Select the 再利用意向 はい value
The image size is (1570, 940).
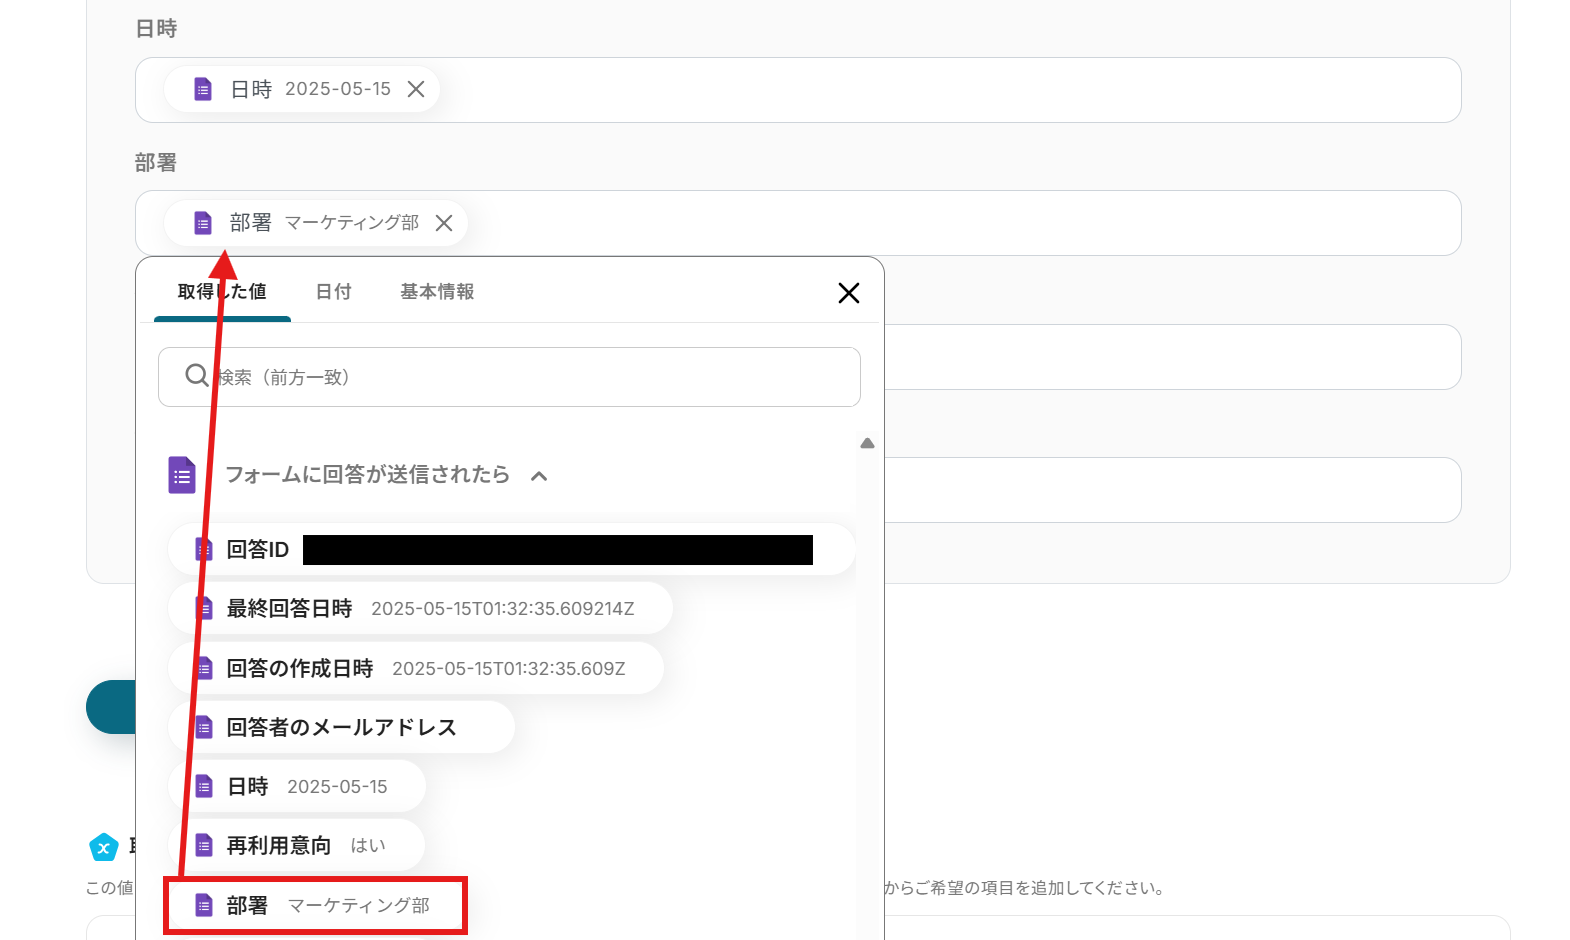296,846
